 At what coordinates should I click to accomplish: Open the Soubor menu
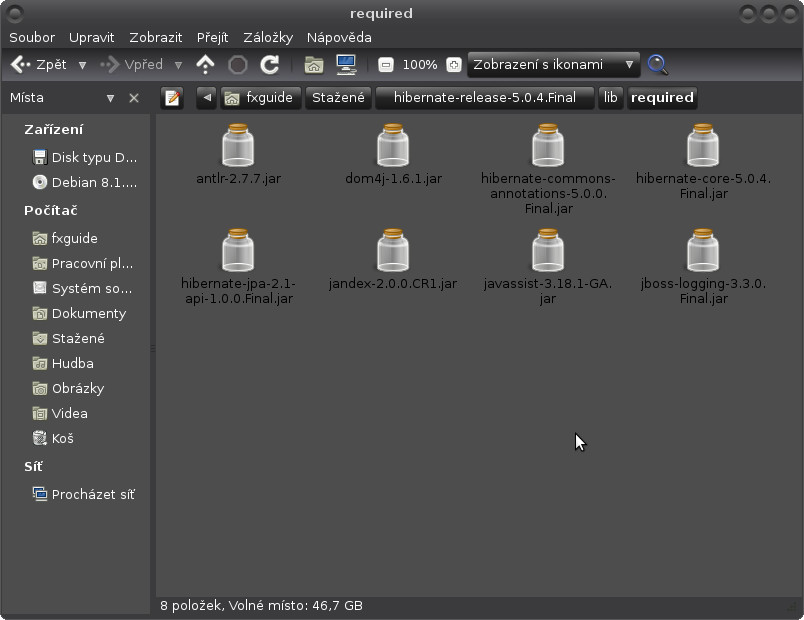point(32,37)
